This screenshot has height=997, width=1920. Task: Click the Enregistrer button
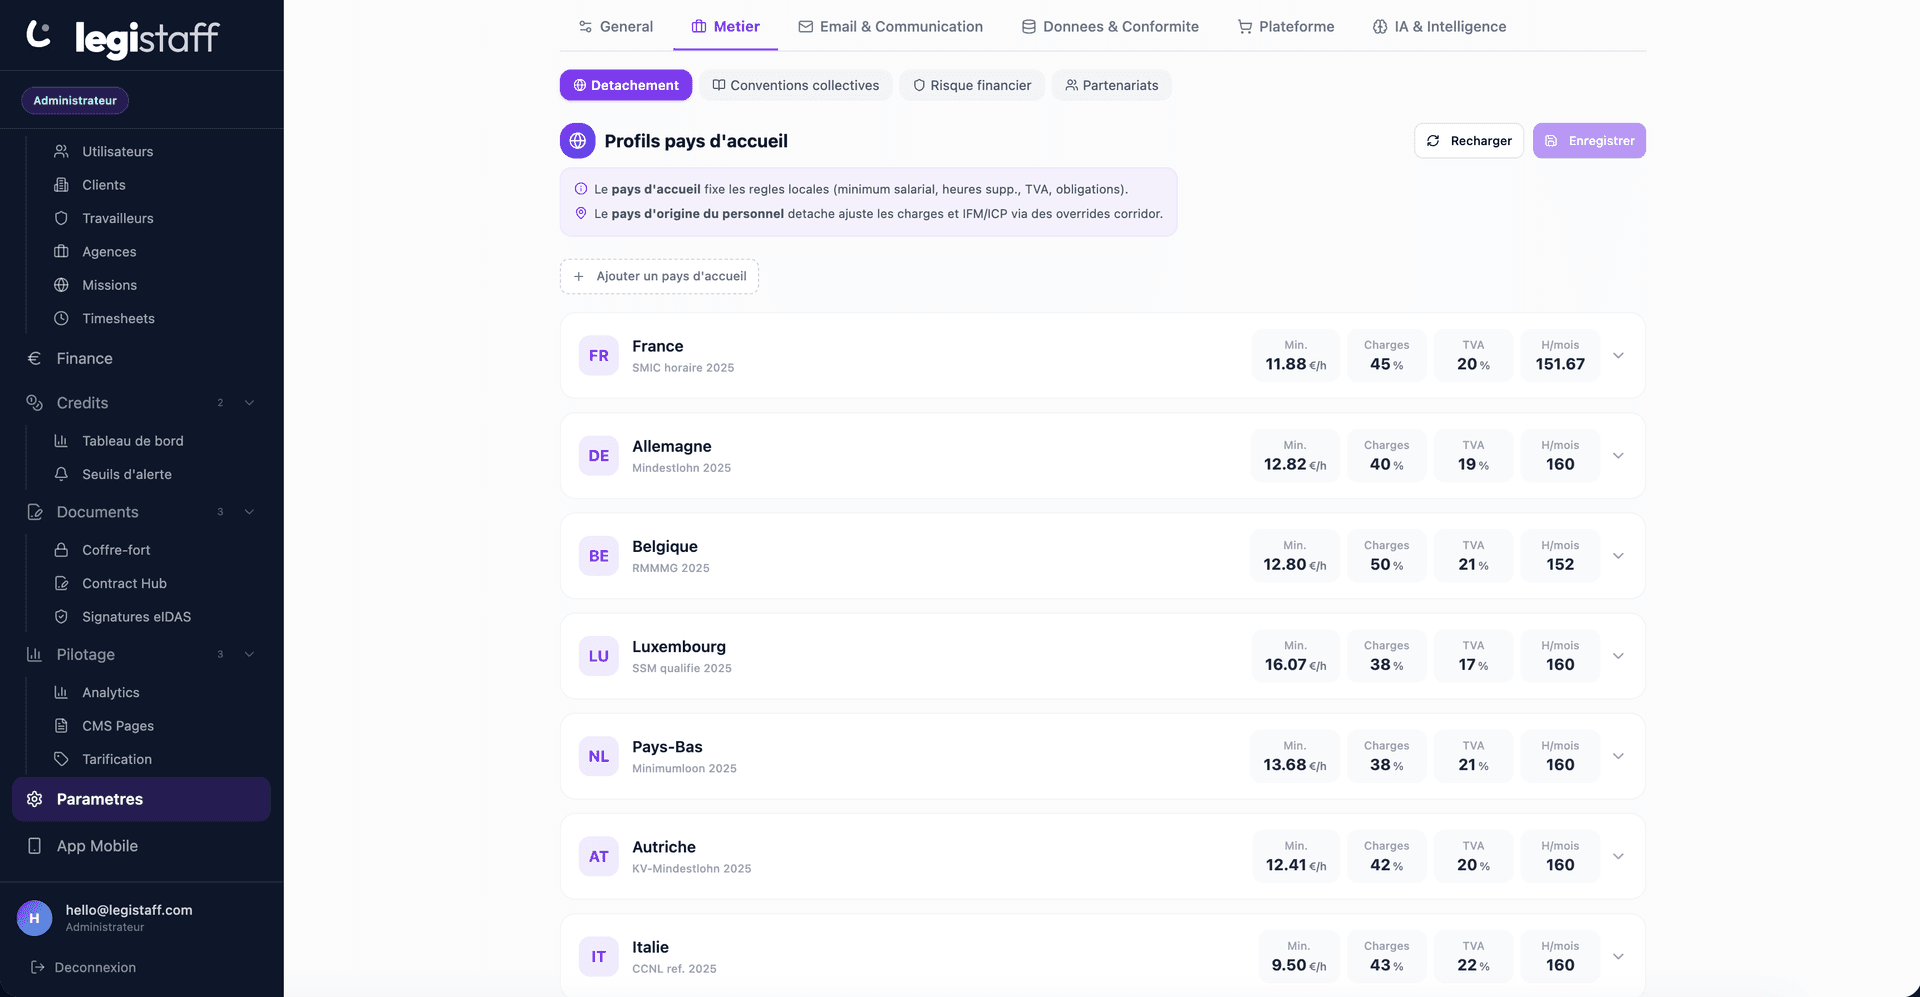pyautogui.click(x=1589, y=141)
